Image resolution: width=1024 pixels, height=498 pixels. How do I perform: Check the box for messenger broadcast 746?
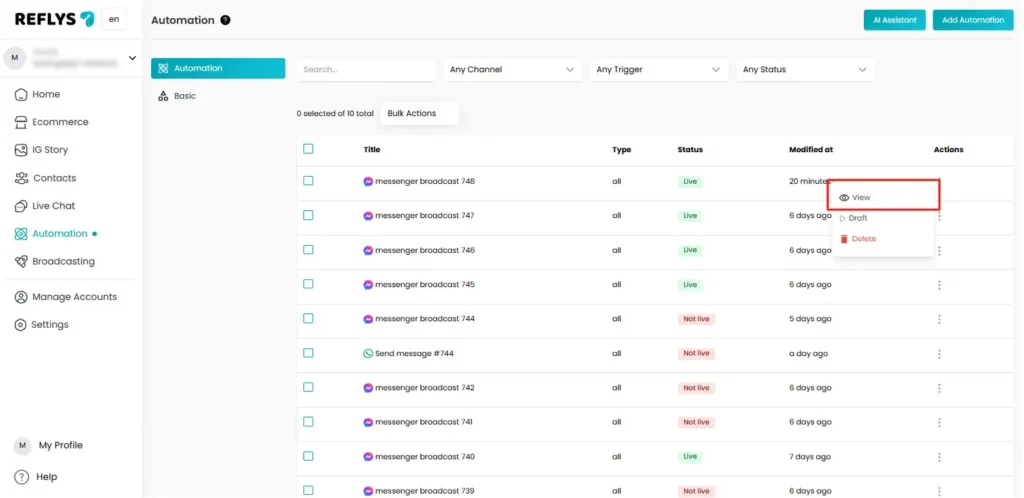pyautogui.click(x=308, y=249)
